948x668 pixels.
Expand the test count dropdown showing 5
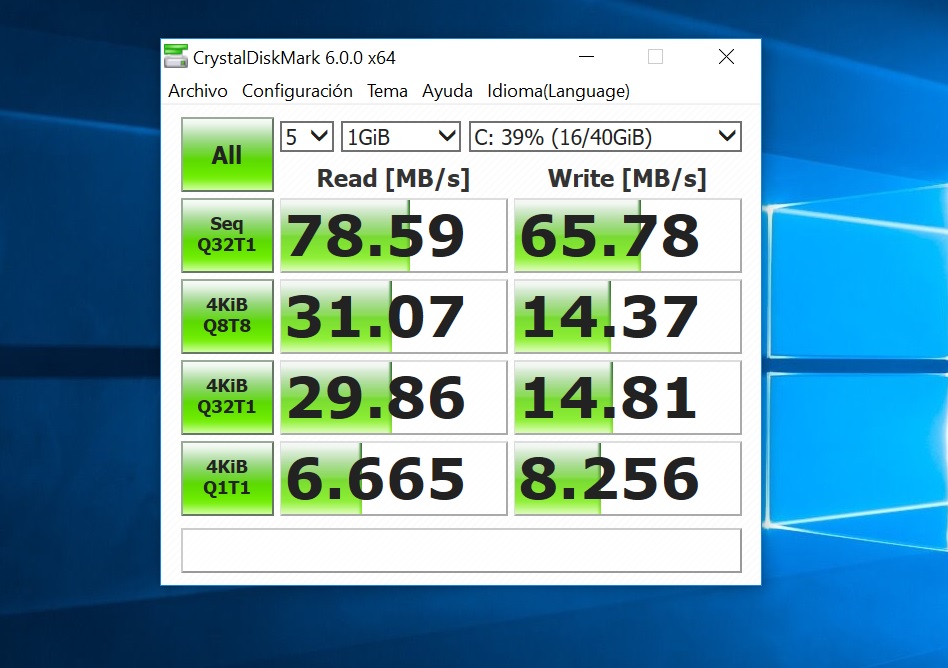tap(306, 137)
